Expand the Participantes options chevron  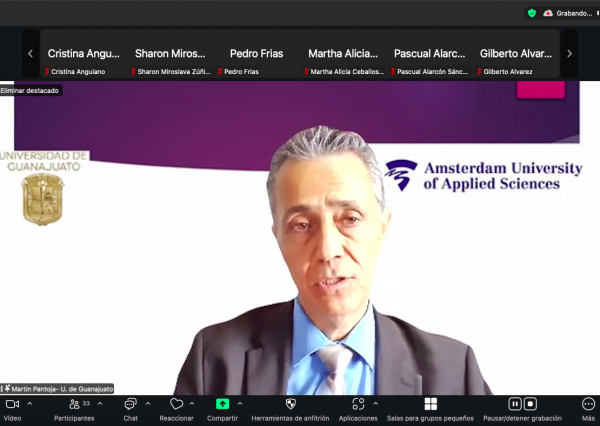click(x=101, y=404)
